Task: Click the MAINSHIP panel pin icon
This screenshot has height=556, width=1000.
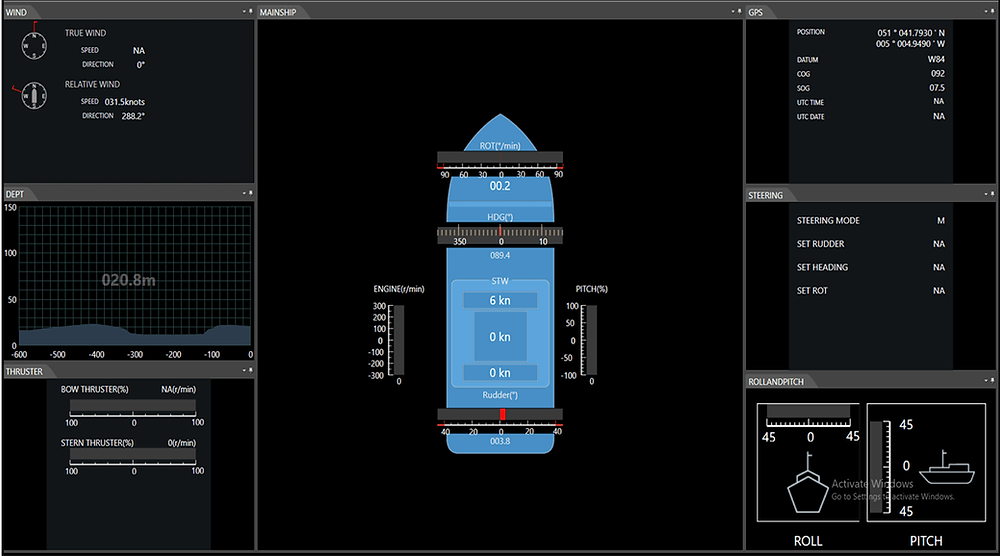Action: [739, 11]
